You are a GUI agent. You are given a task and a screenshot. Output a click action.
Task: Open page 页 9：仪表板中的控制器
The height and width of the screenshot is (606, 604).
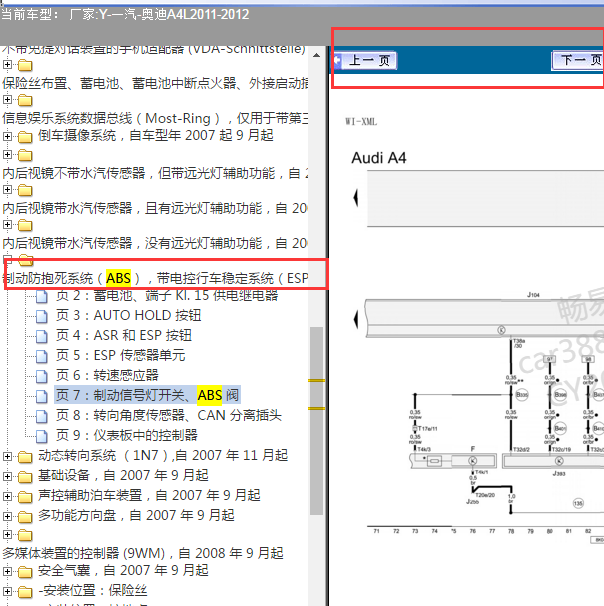126,436
